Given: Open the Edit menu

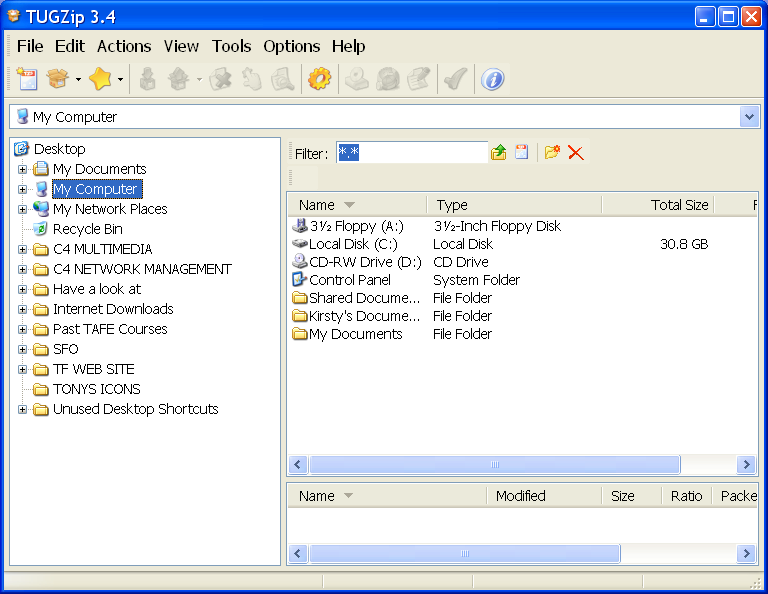Looking at the screenshot, I should 70,46.
